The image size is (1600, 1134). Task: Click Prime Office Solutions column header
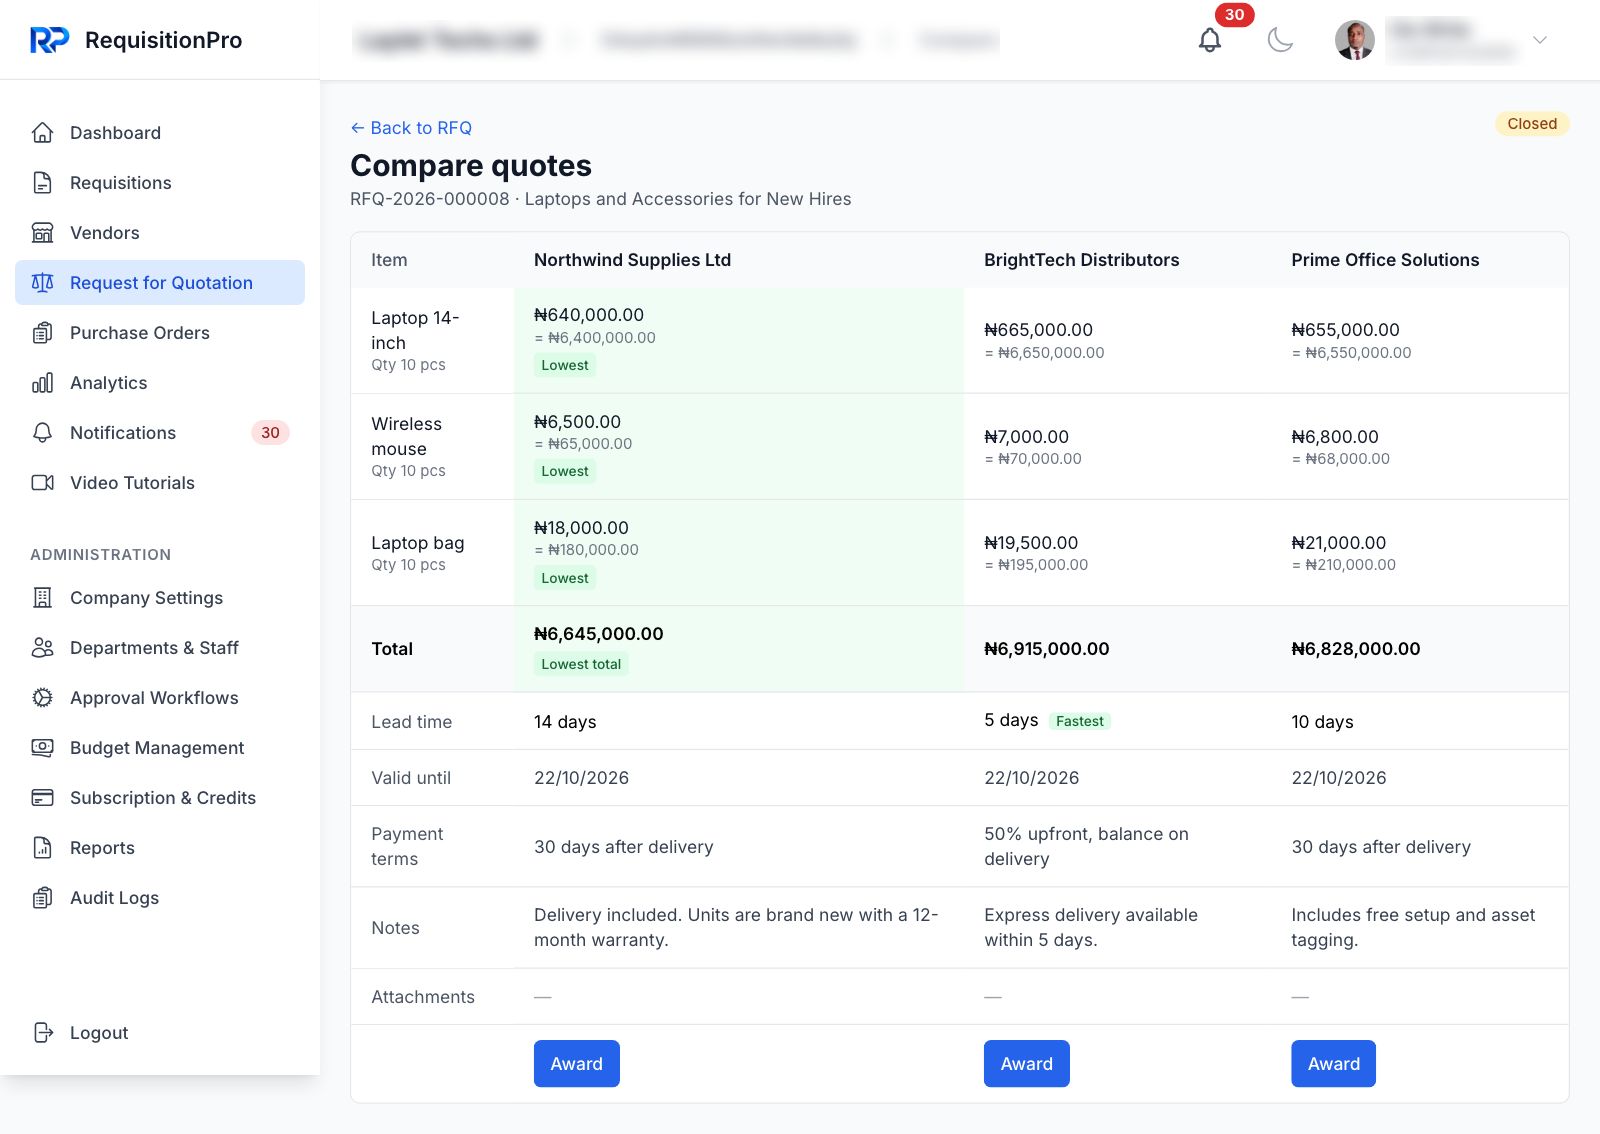[1385, 260]
